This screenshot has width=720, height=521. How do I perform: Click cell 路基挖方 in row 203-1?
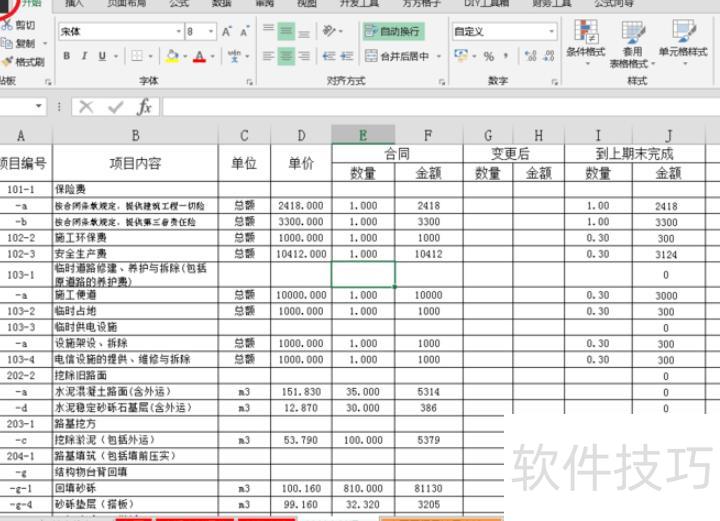(135, 424)
